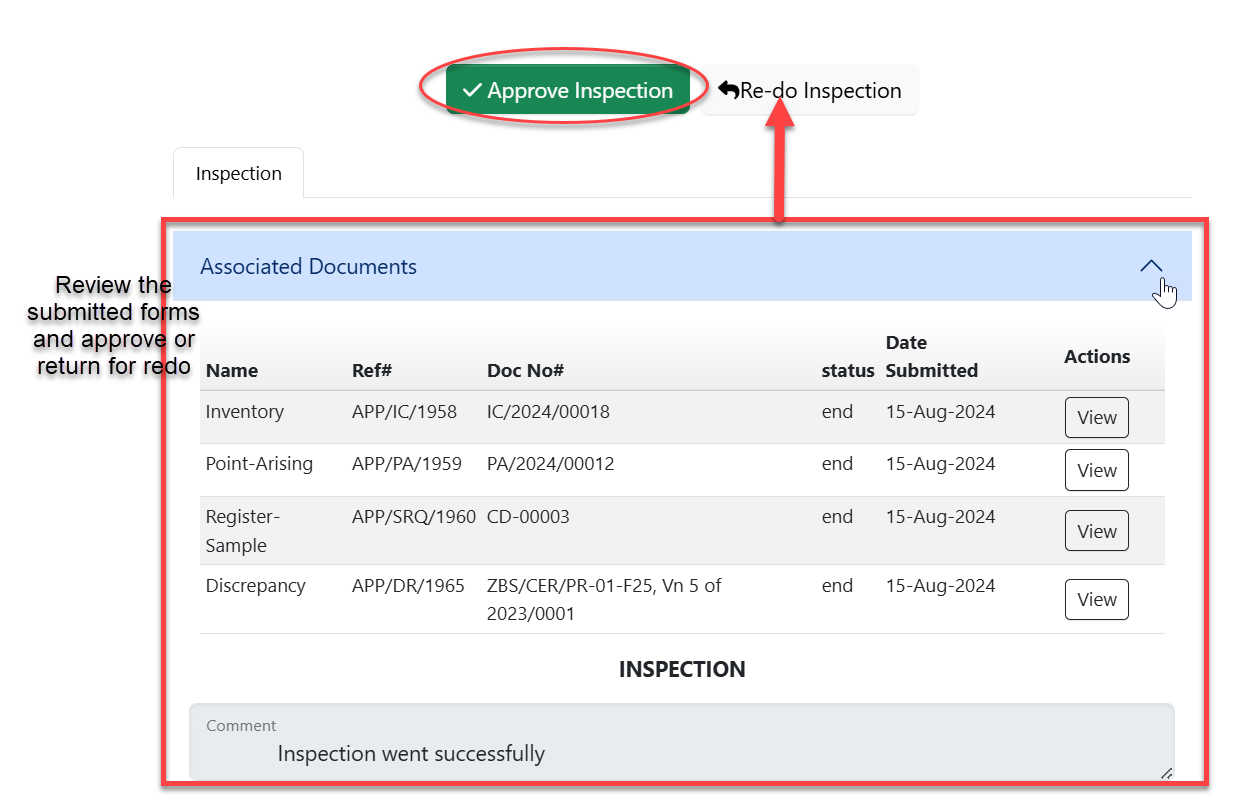Image resolution: width=1239 pixels, height=800 pixels.
Task: Click the undo arrow icon on Re-do Inspection
Action: [728, 91]
